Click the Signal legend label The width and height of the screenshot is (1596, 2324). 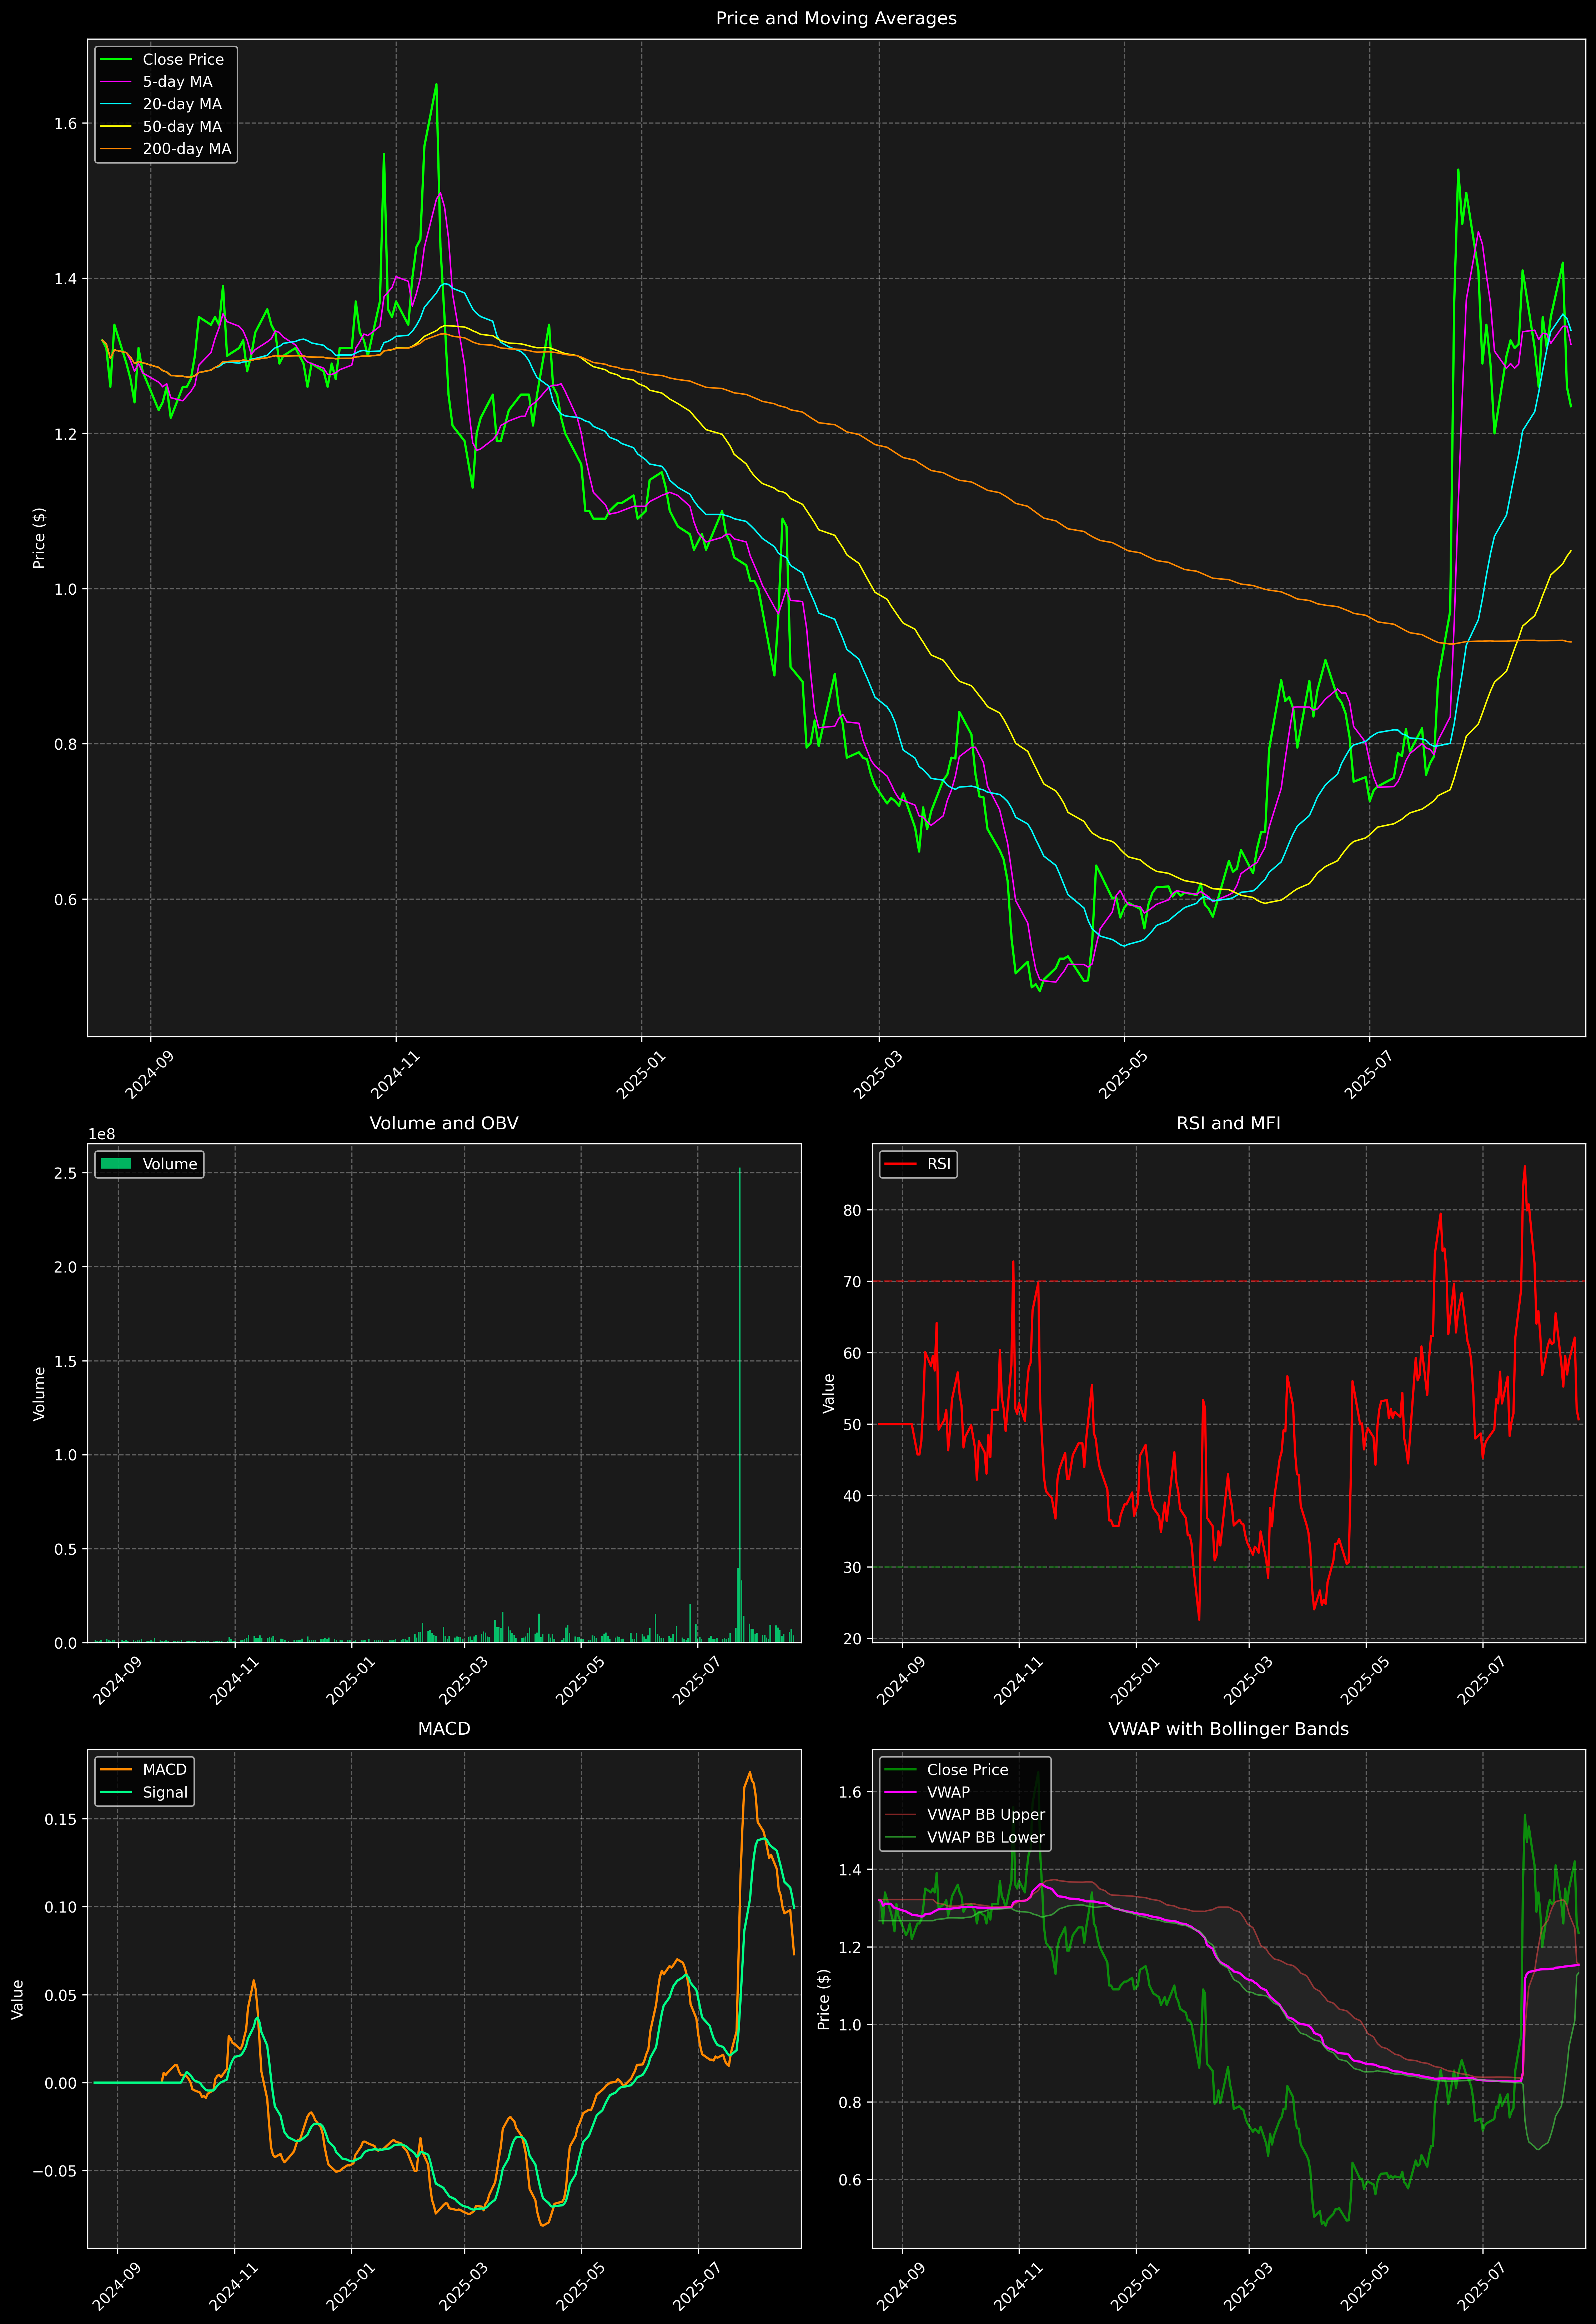165,1792
